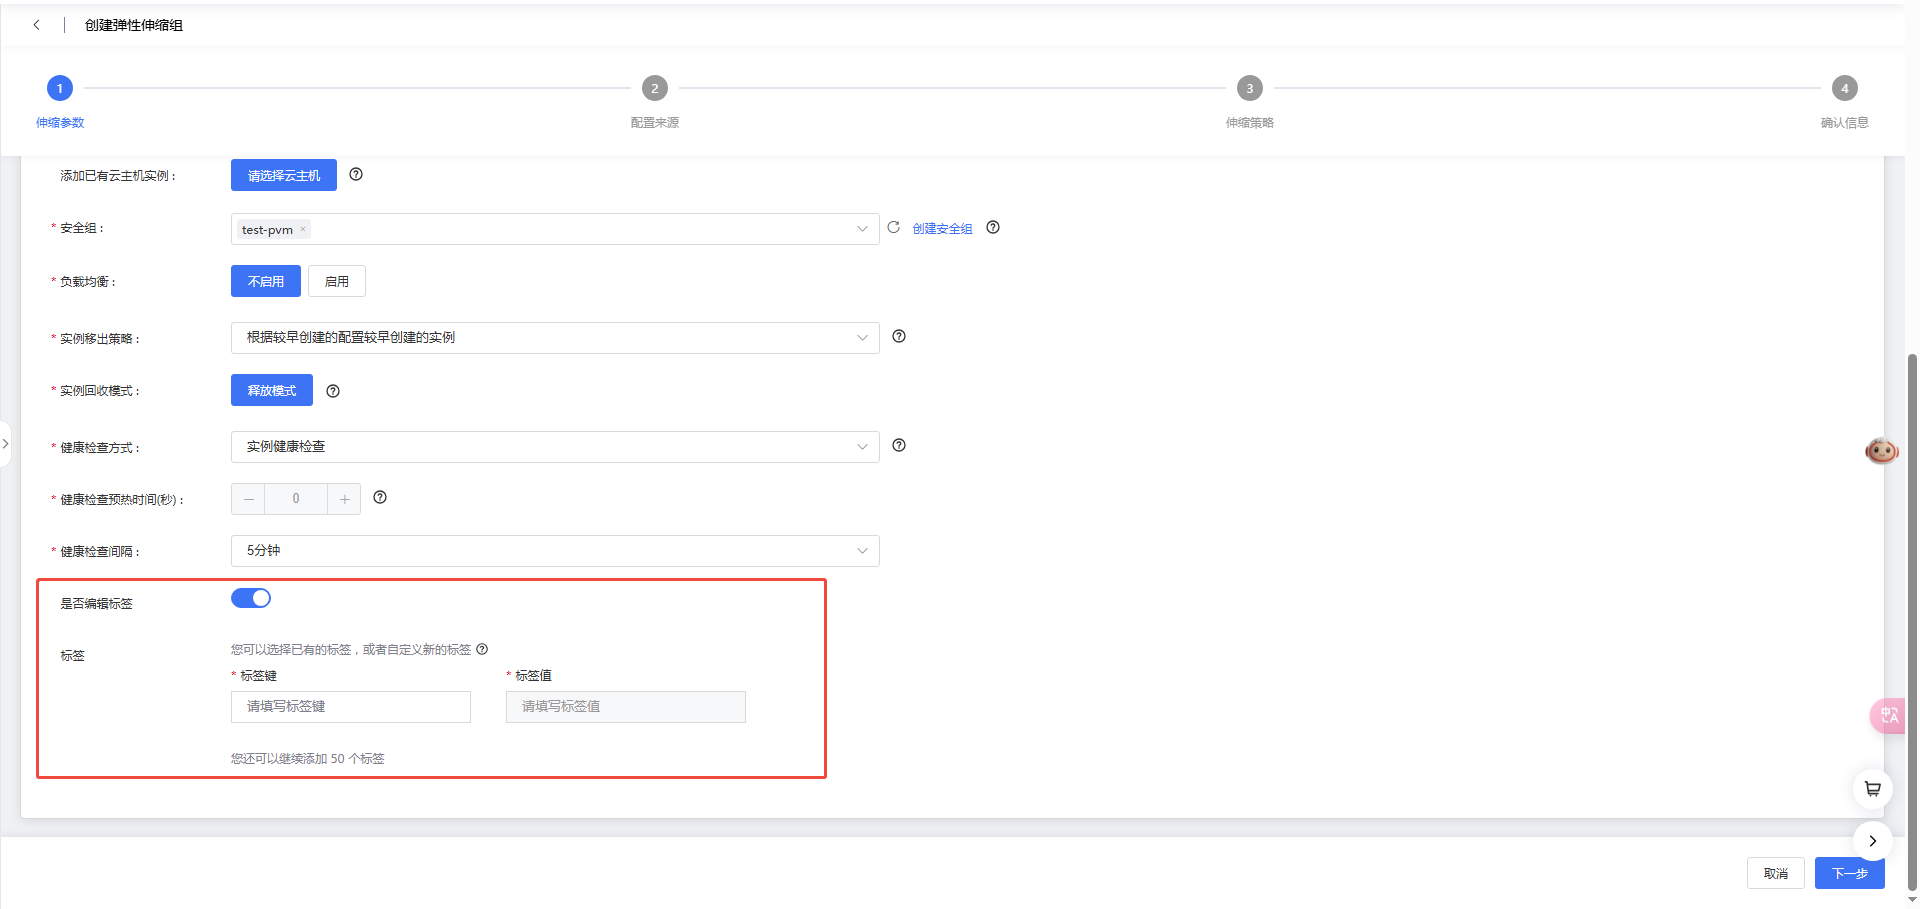Go back using the header back arrow
Screen dimensions: 1920x909
click(x=37, y=25)
